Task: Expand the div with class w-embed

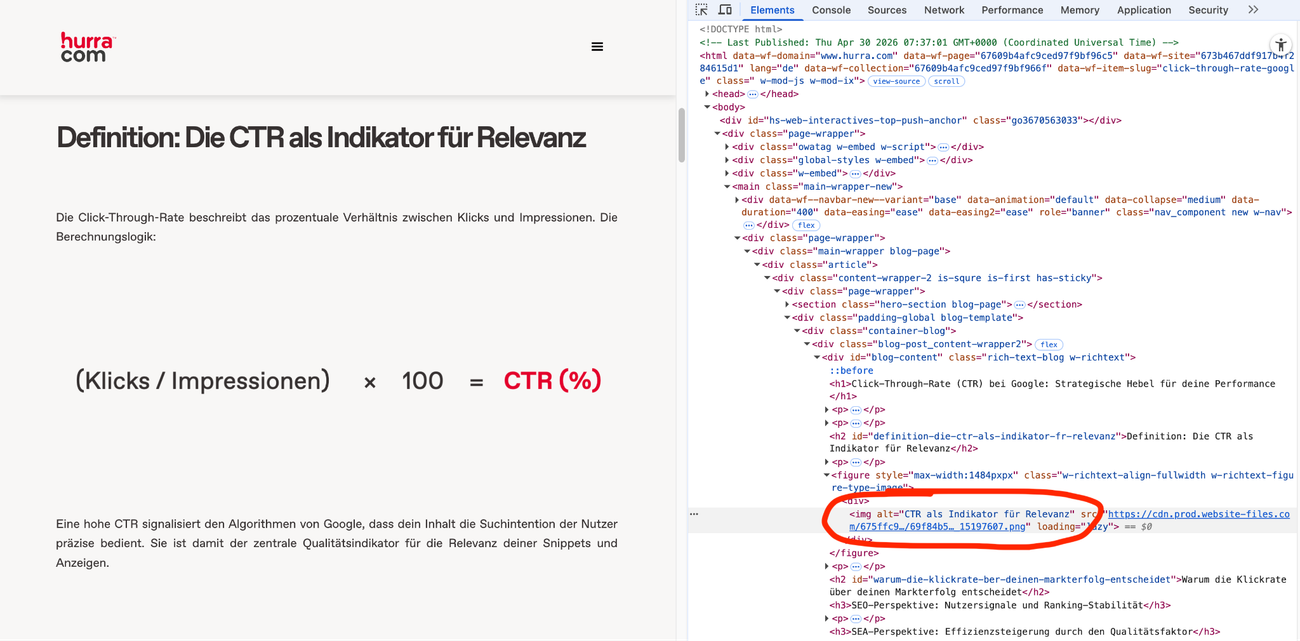Action: [x=727, y=173]
